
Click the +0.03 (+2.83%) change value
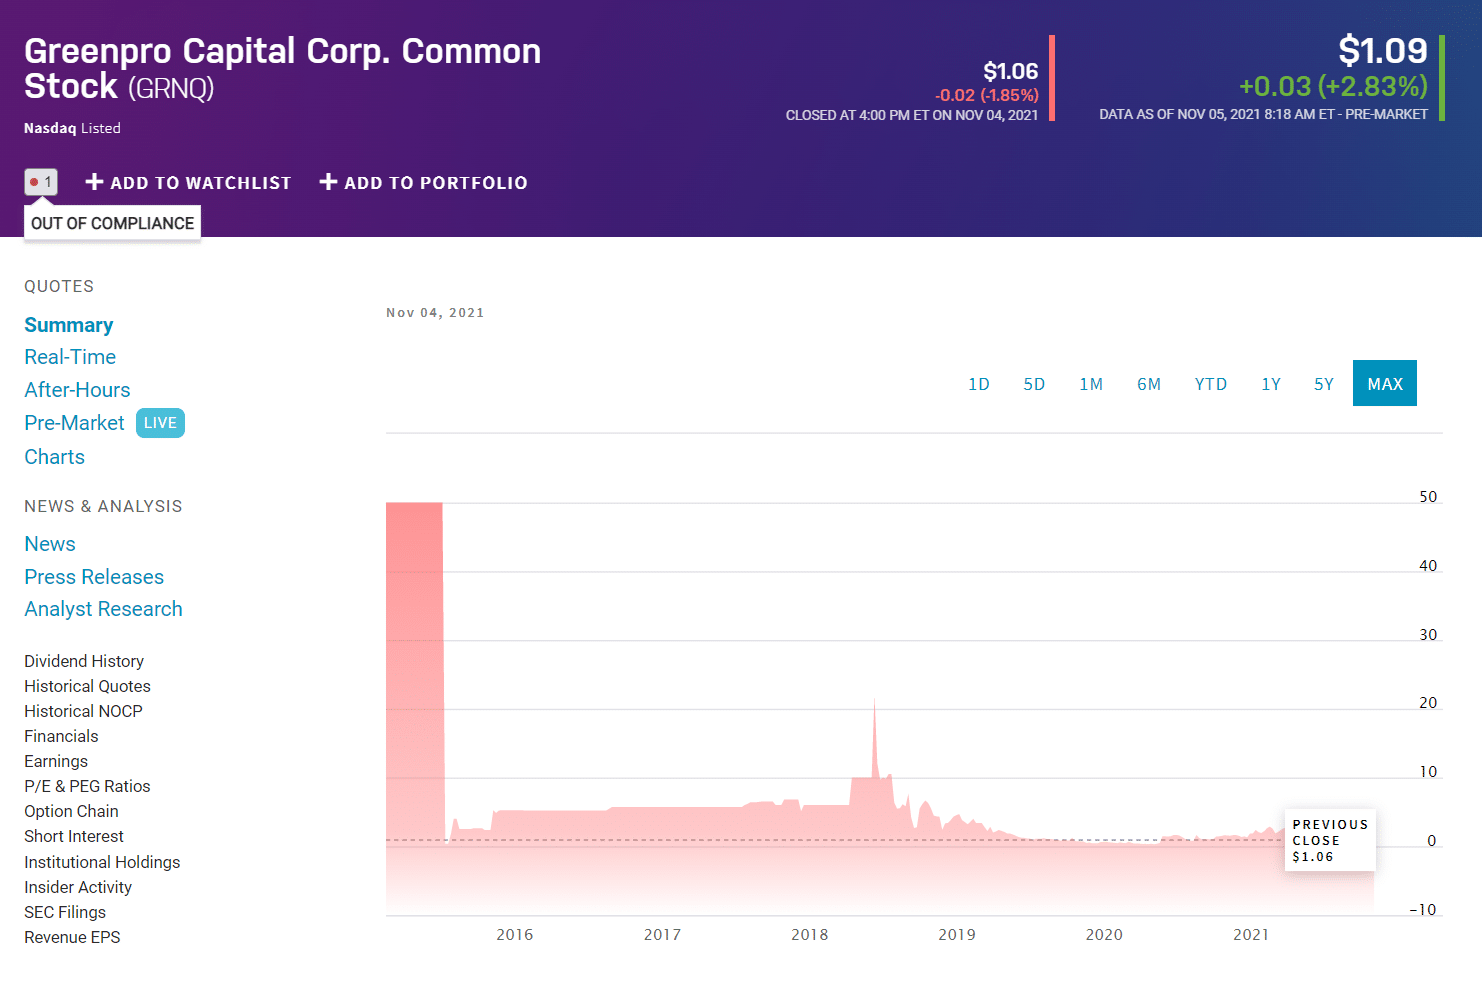pyautogui.click(x=1333, y=87)
